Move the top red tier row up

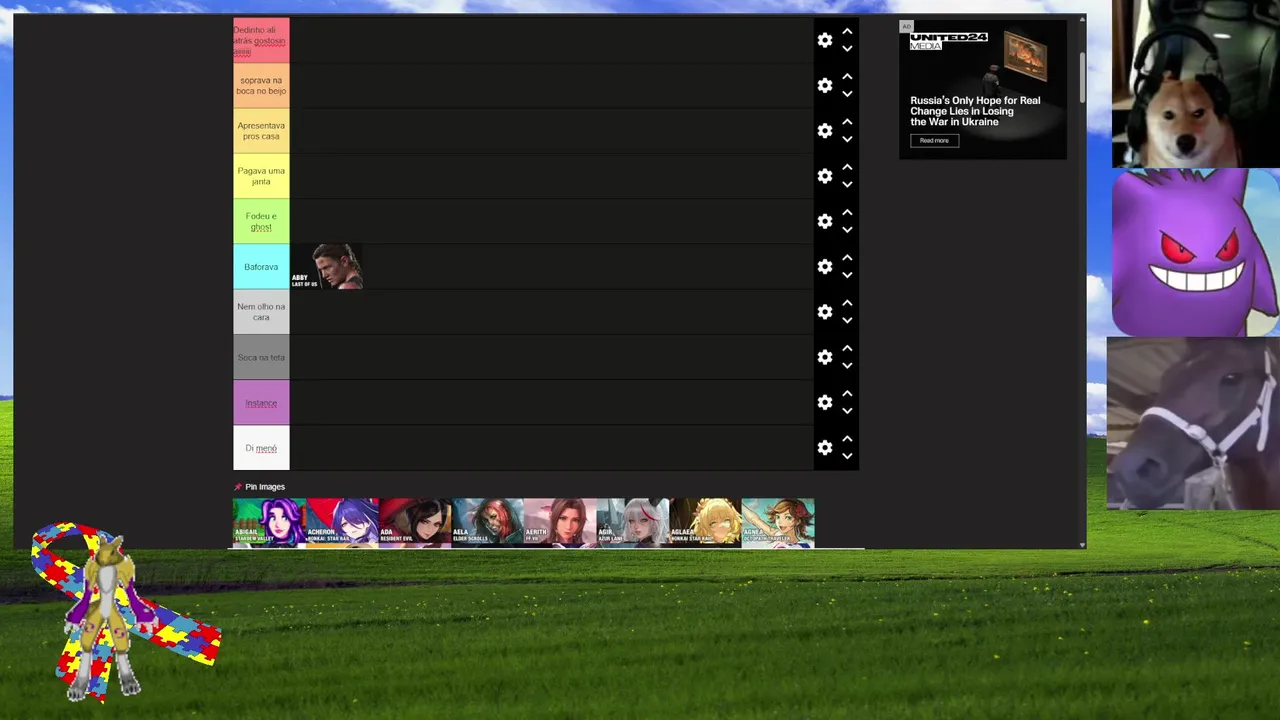pyautogui.click(x=847, y=31)
